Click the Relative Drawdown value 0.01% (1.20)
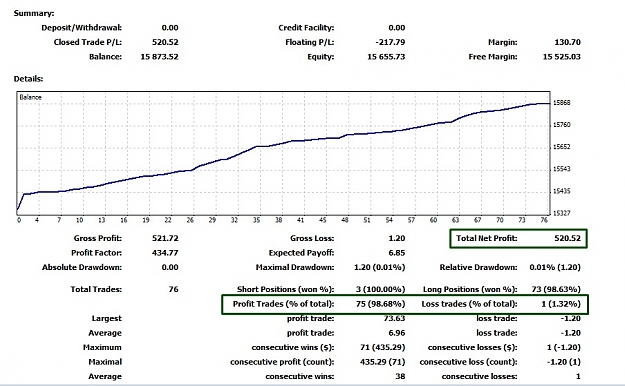The width and height of the screenshot is (625, 386). [555, 267]
